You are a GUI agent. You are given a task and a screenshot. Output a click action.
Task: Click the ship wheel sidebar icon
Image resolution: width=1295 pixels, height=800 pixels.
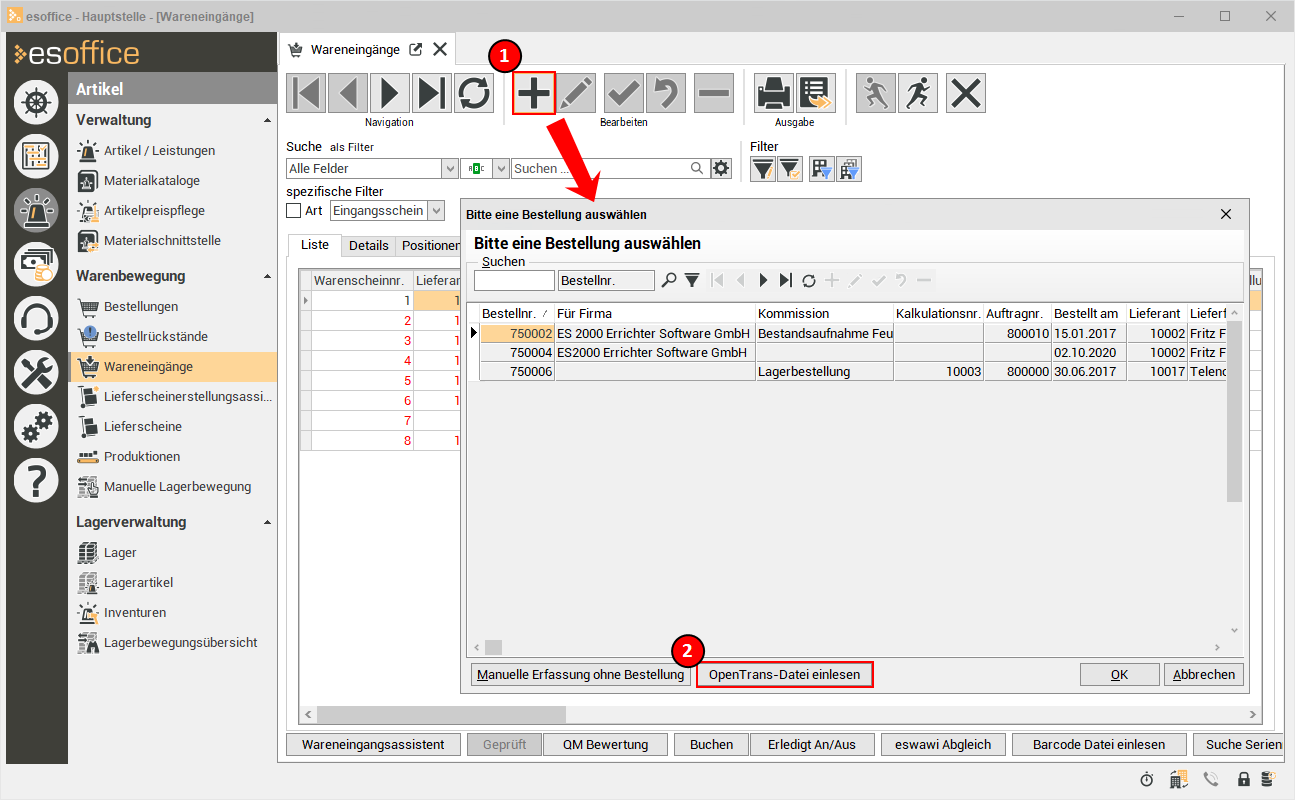[x=36, y=102]
